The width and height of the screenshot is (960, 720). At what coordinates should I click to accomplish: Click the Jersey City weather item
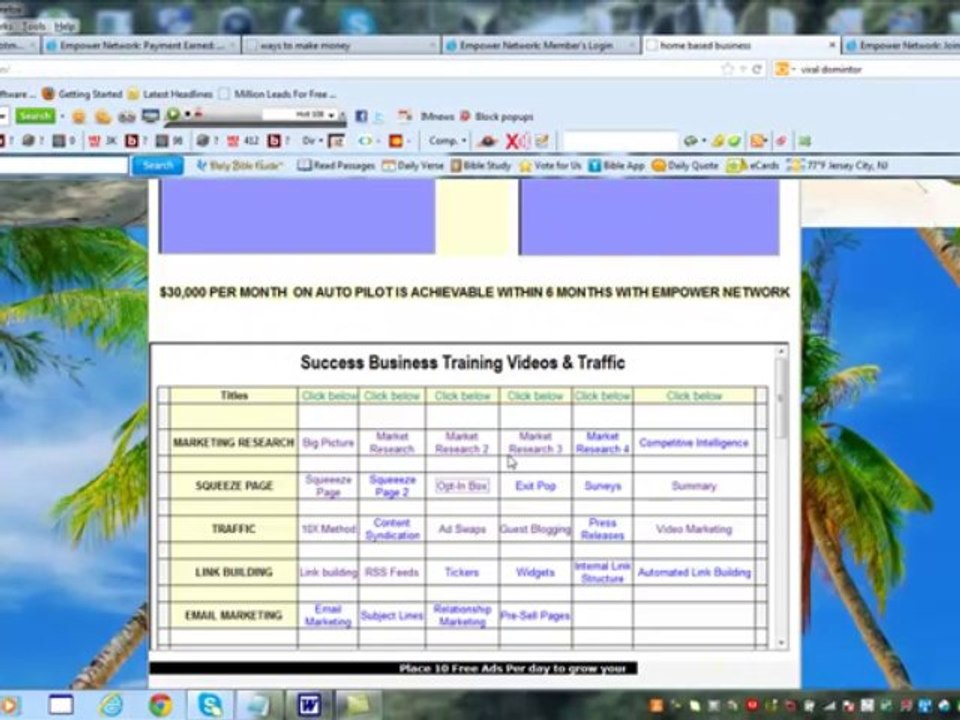pos(837,165)
